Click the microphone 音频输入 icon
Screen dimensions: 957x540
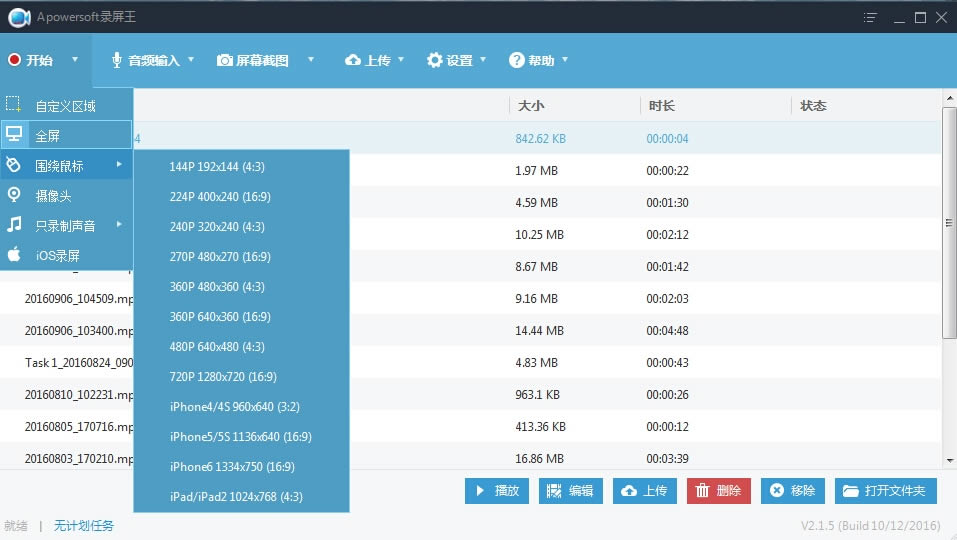coord(116,60)
